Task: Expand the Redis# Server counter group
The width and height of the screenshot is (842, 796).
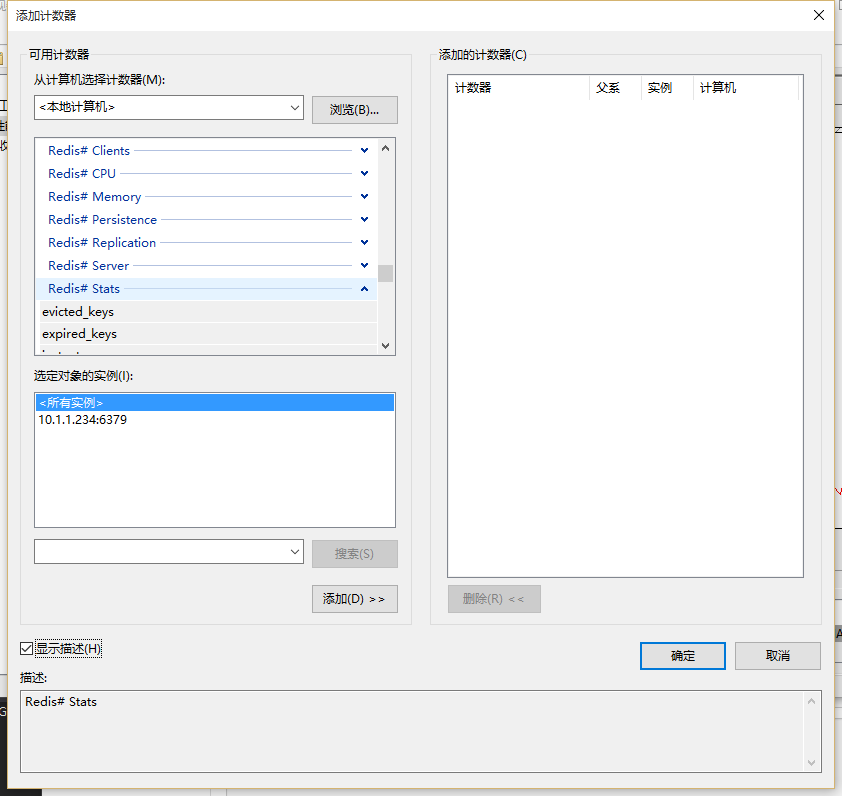Action: tap(364, 266)
